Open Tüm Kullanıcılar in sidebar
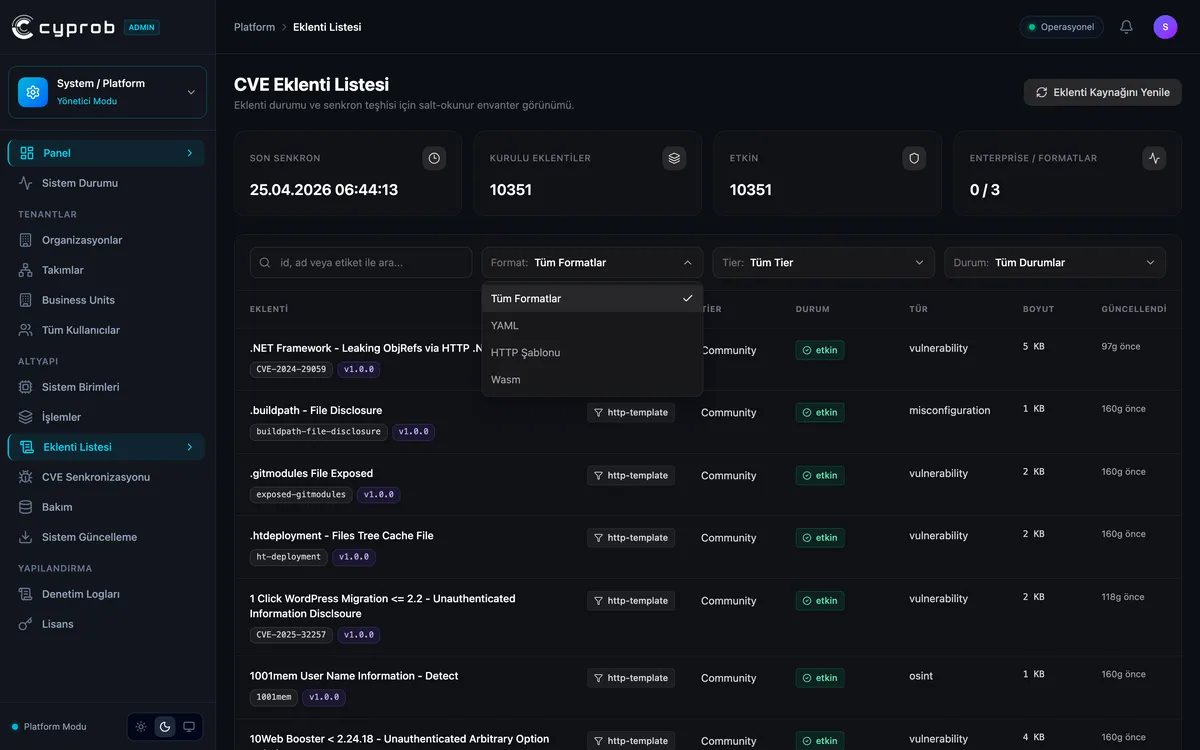This screenshot has width=1200, height=750. point(107,330)
